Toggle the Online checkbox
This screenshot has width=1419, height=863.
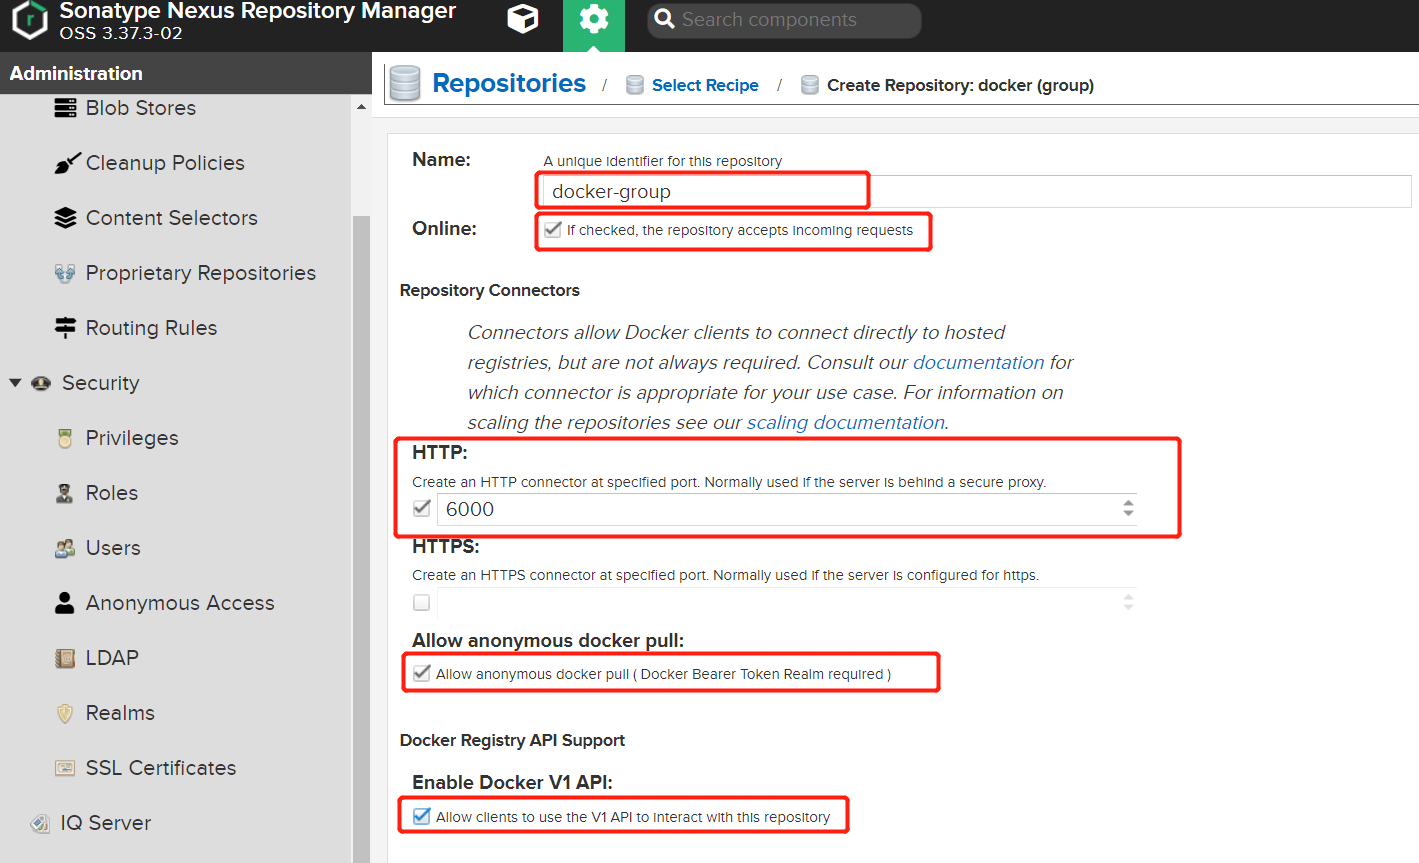(x=552, y=229)
